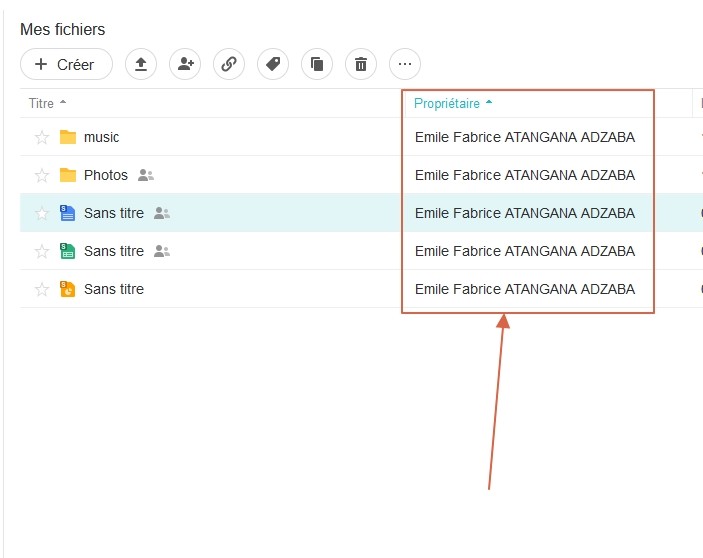Click the Photos folder shared icon
Viewport: 703px width, 558px height.
[x=146, y=175]
